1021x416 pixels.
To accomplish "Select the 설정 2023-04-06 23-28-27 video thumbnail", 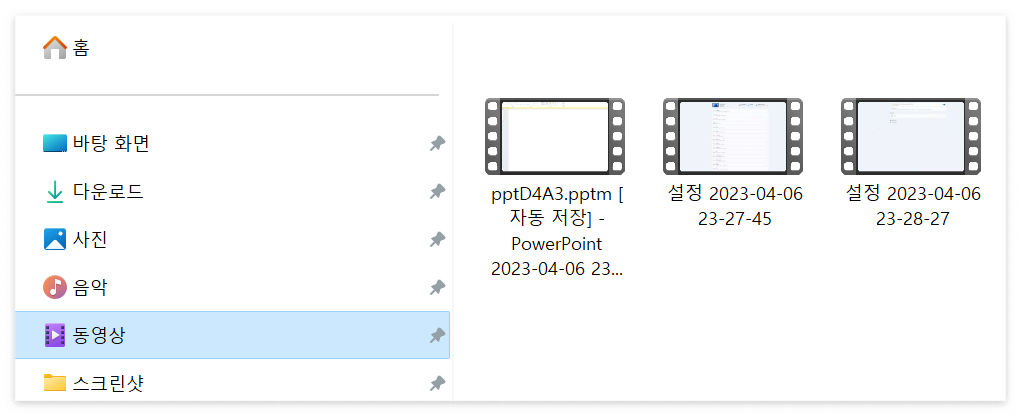I will point(911,137).
